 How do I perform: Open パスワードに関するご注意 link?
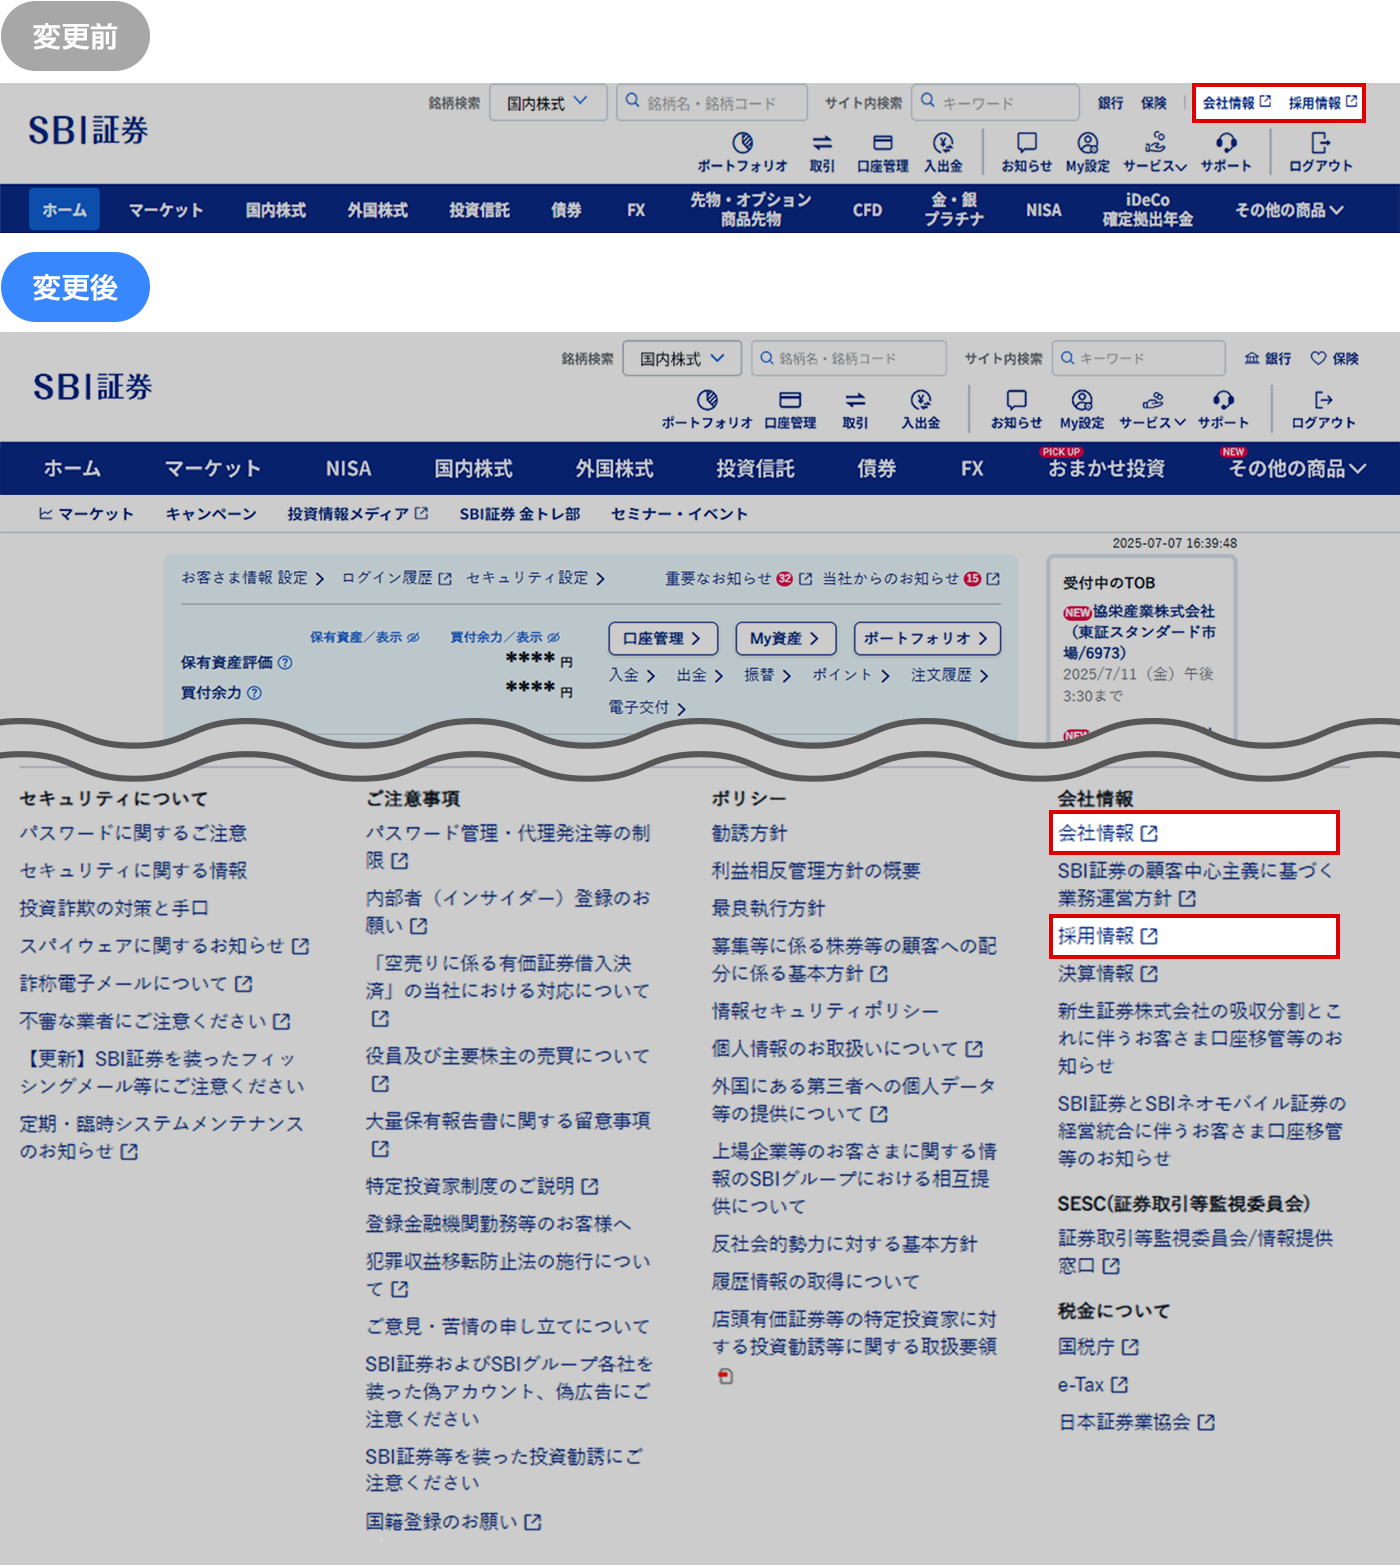coord(133,833)
